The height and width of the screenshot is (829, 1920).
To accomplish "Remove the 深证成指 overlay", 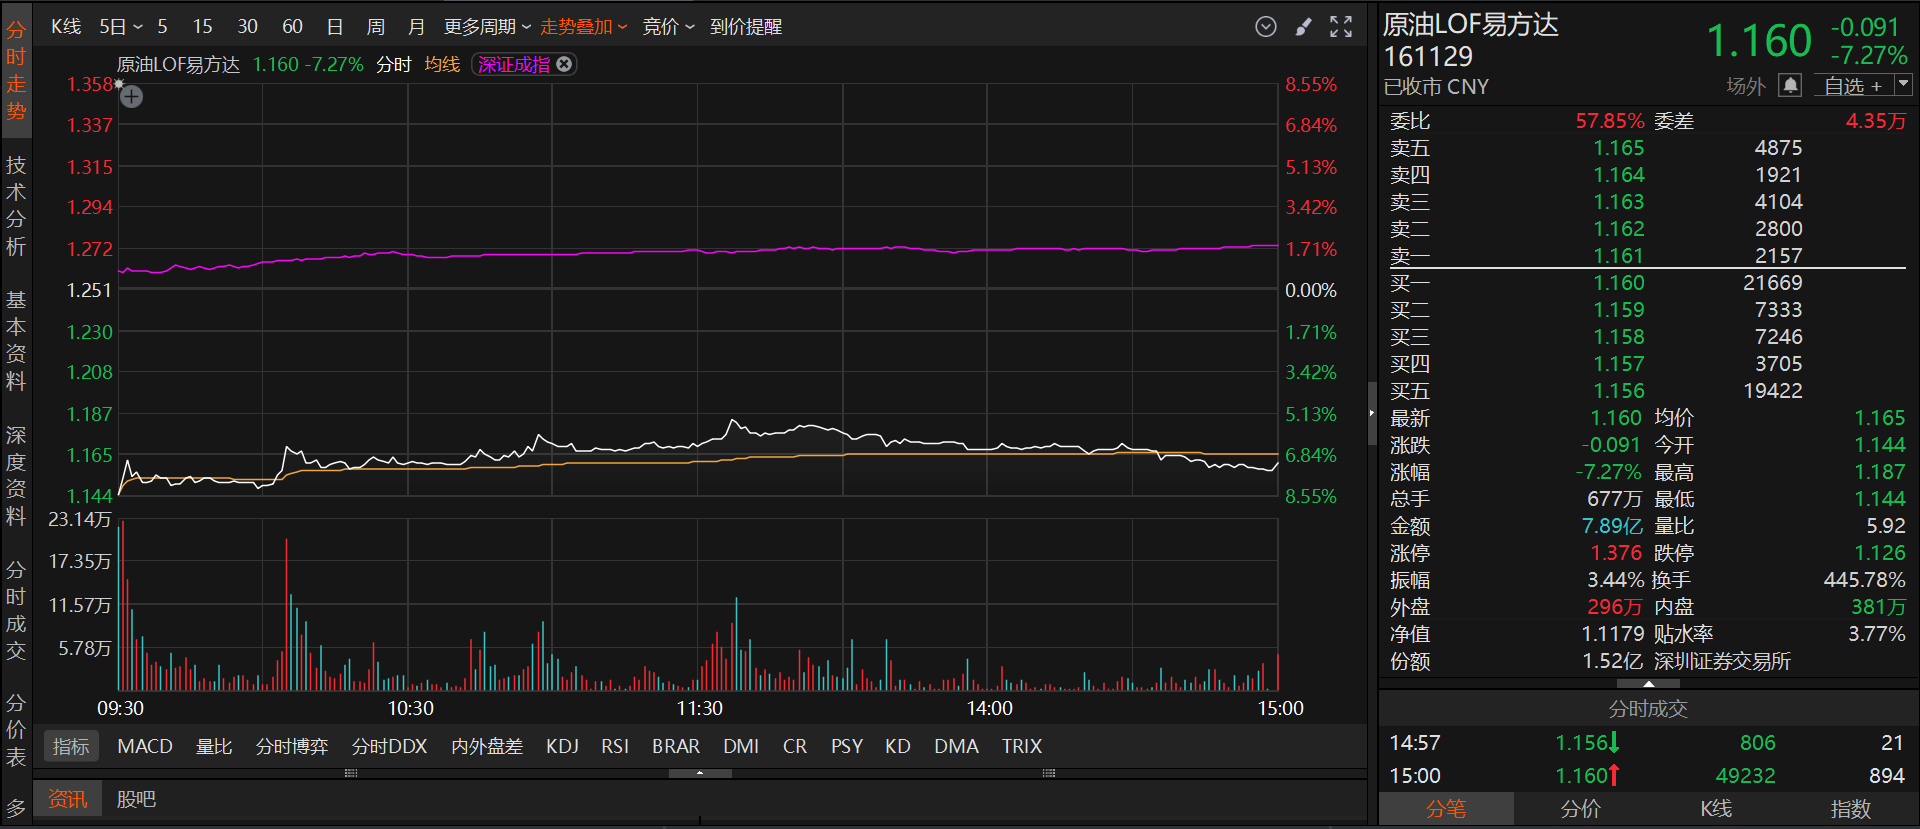I will pos(565,64).
